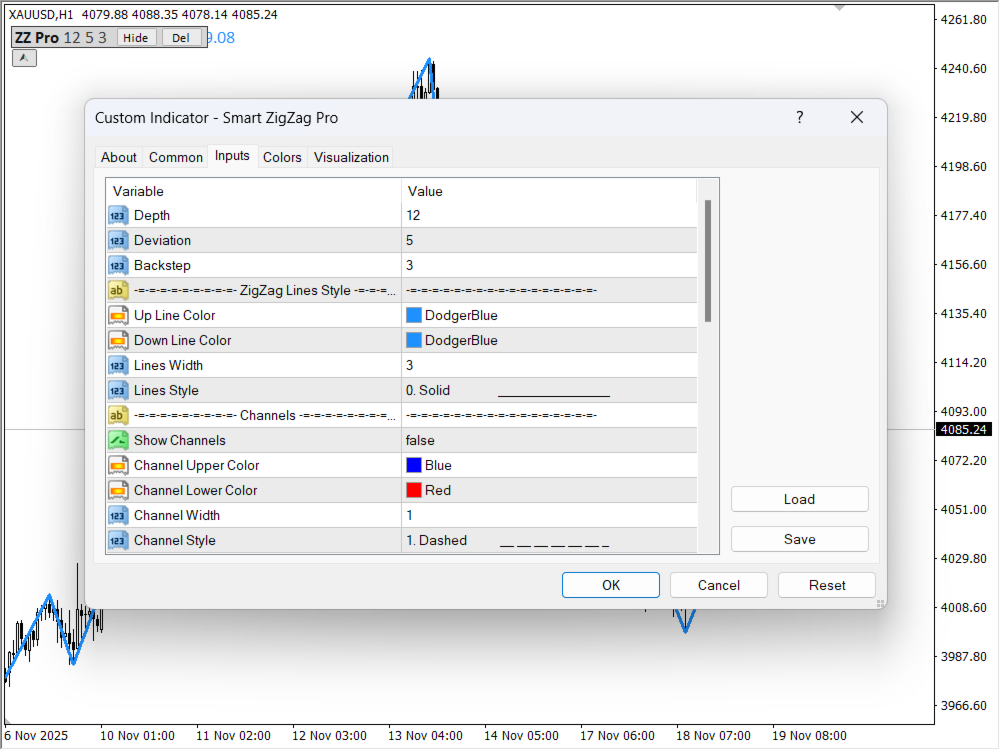Select the Inputs tab
This screenshot has height=750, width=1000.
pyautogui.click(x=232, y=156)
